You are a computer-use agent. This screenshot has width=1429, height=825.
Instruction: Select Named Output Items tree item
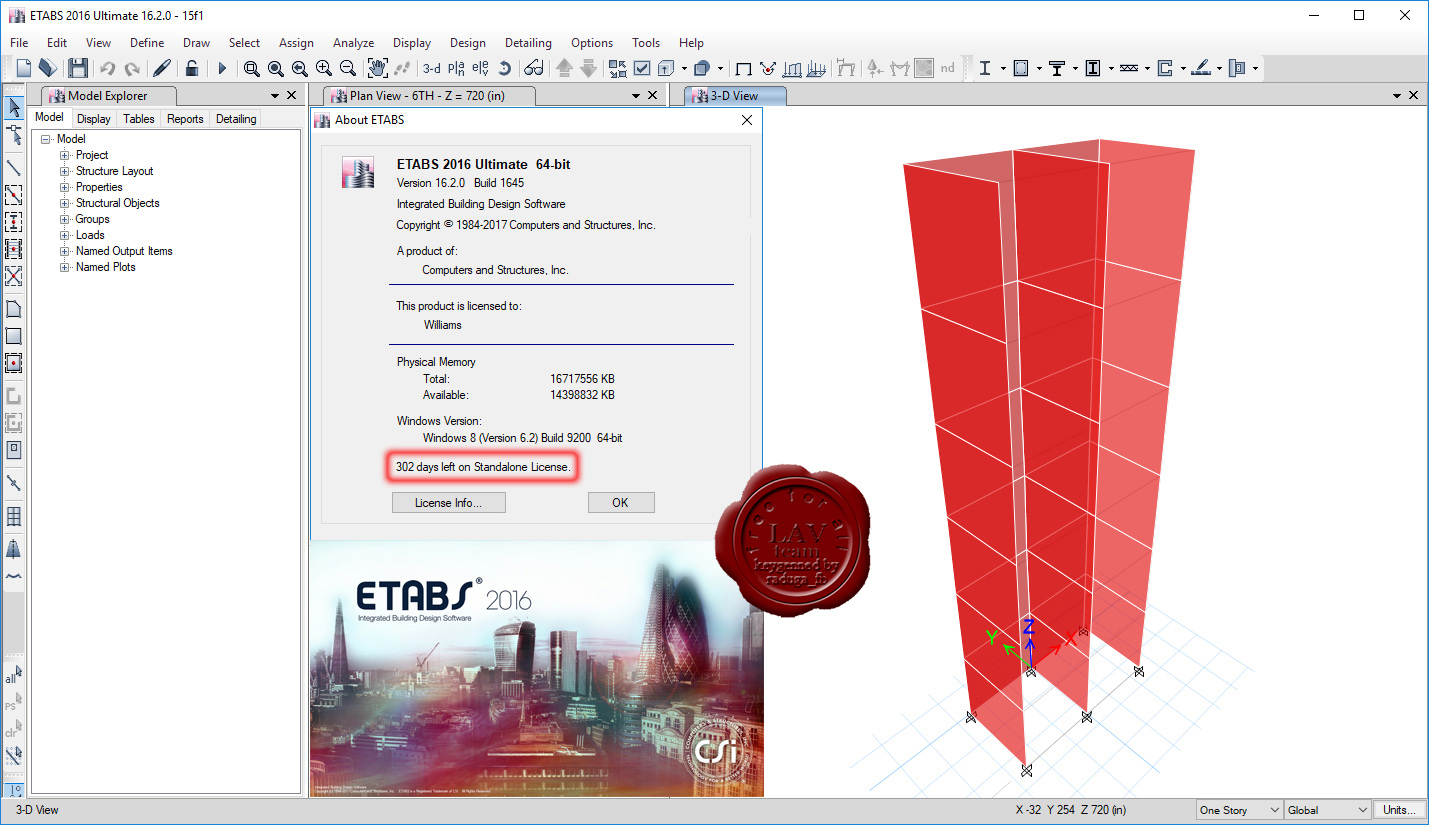pos(124,251)
